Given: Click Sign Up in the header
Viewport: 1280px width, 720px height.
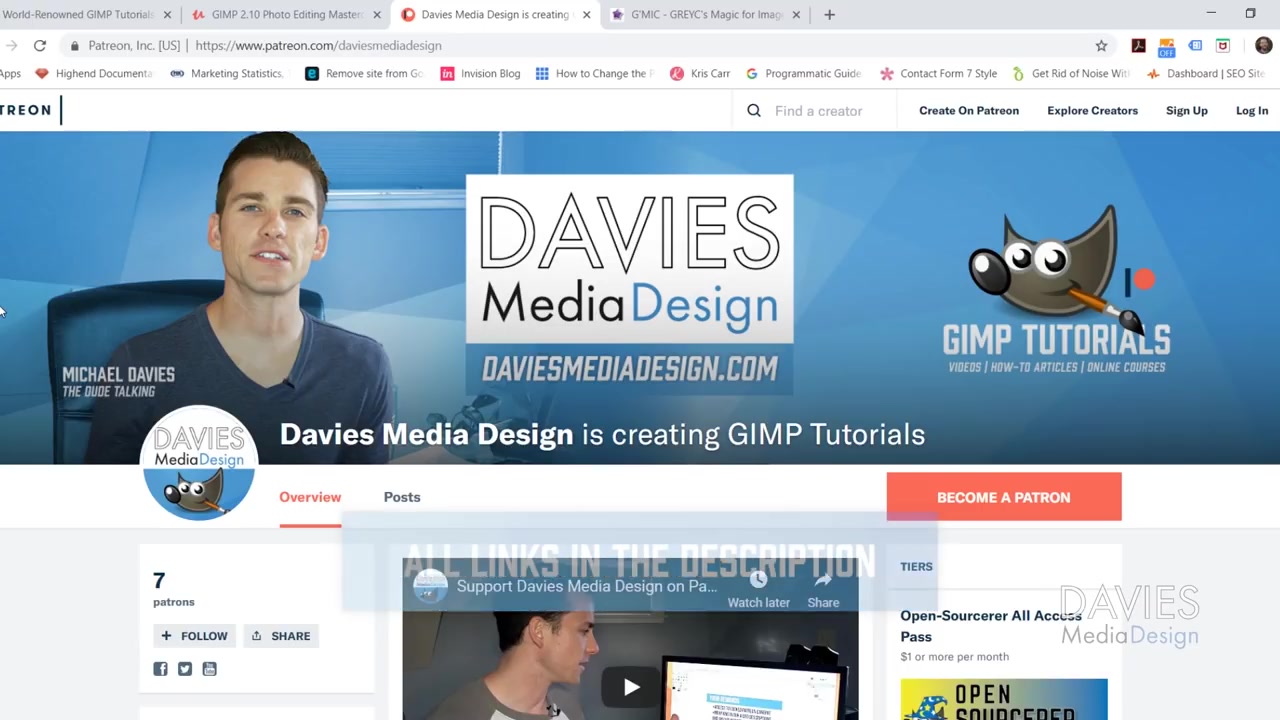Looking at the screenshot, I should (x=1186, y=110).
